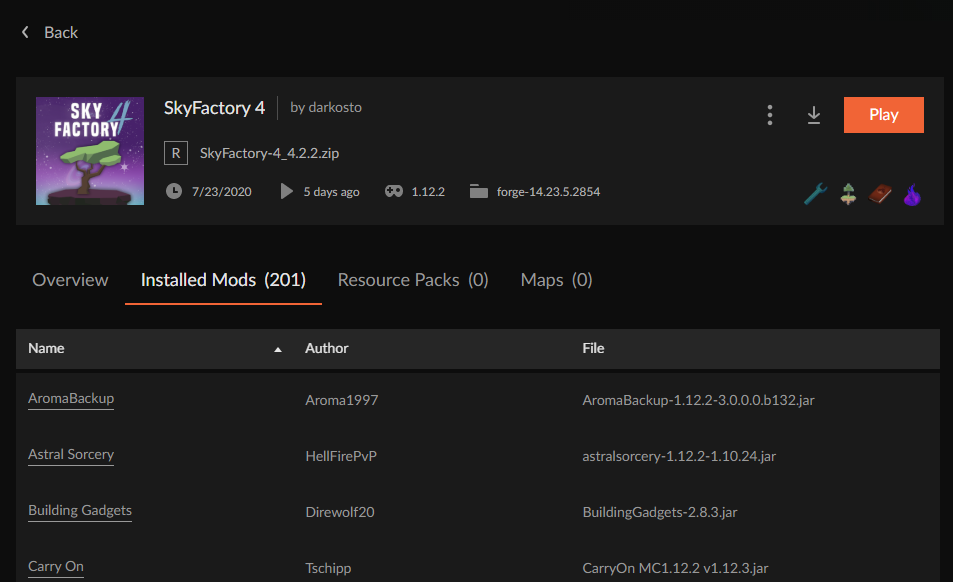Open the Maps (0) tab
The image size is (953, 582).
tap(556, 280)
